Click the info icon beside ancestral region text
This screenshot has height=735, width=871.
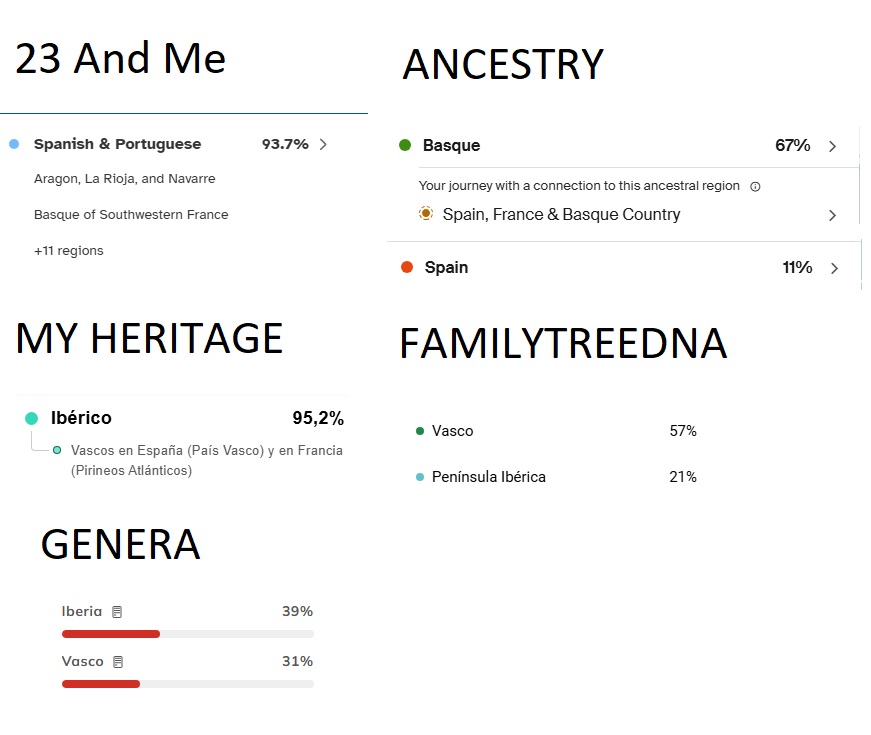tap(755, 186)
